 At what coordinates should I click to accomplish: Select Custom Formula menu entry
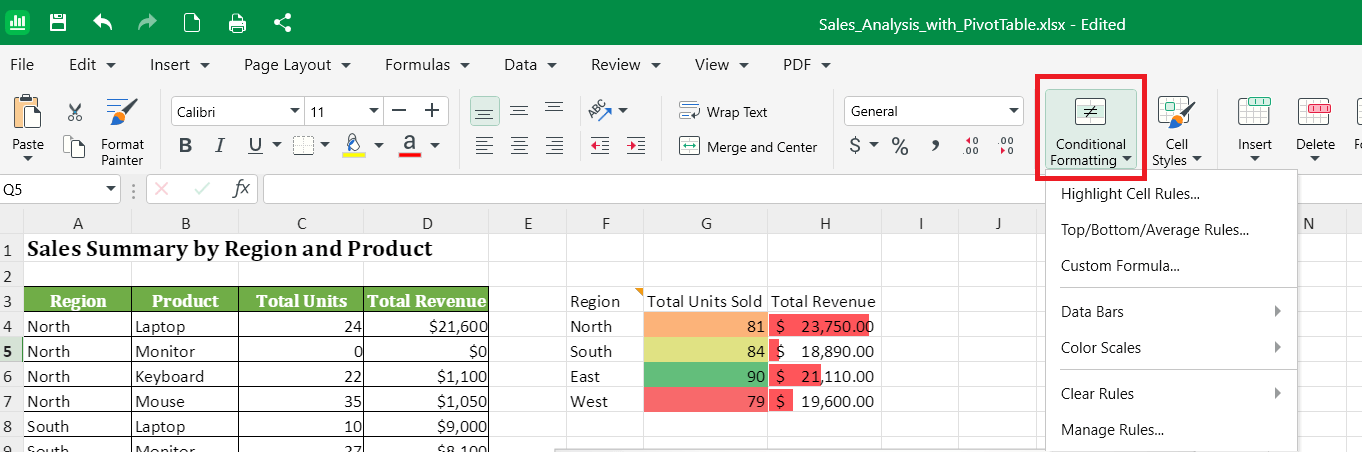coord(1171,266)
